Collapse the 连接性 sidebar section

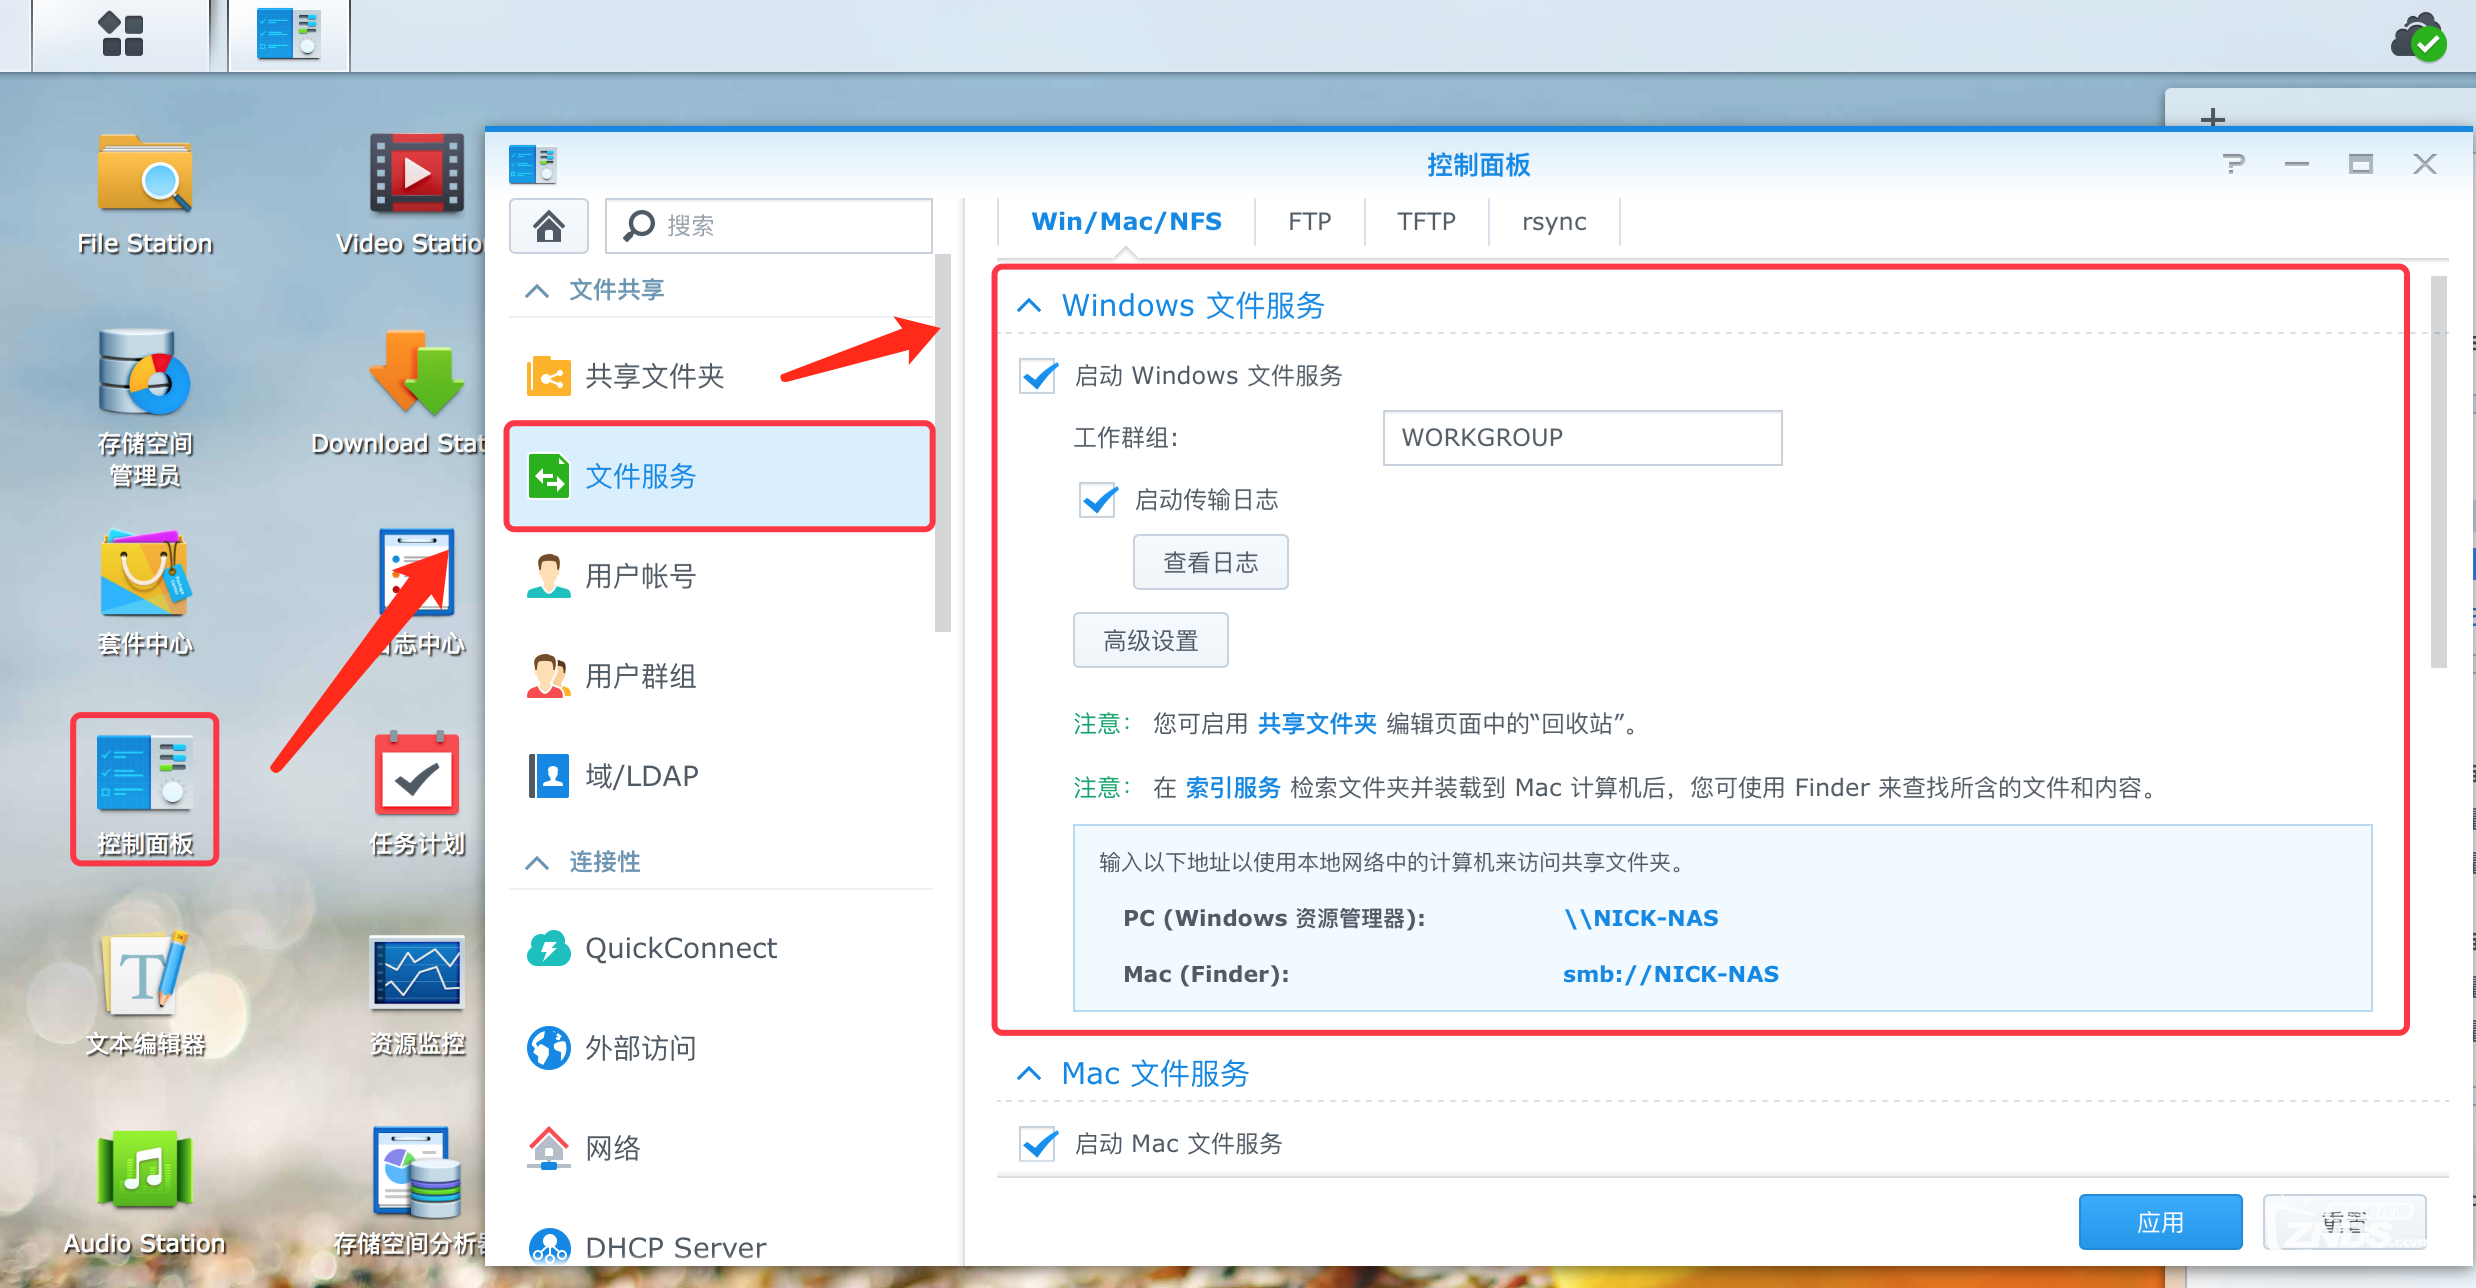537,862
